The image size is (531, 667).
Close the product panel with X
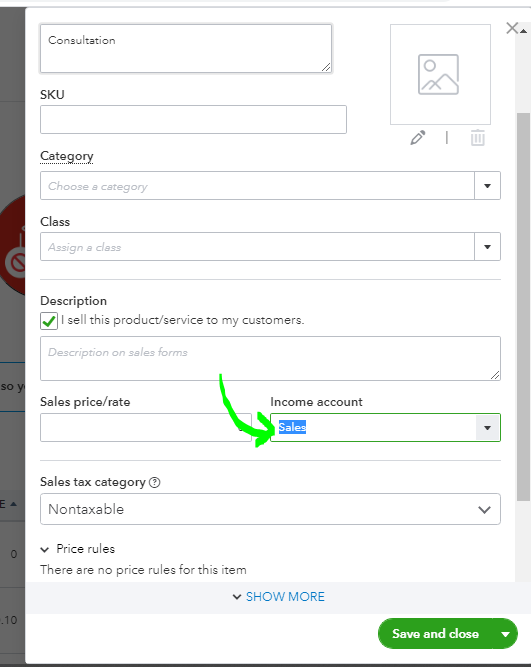click(512, 28)
